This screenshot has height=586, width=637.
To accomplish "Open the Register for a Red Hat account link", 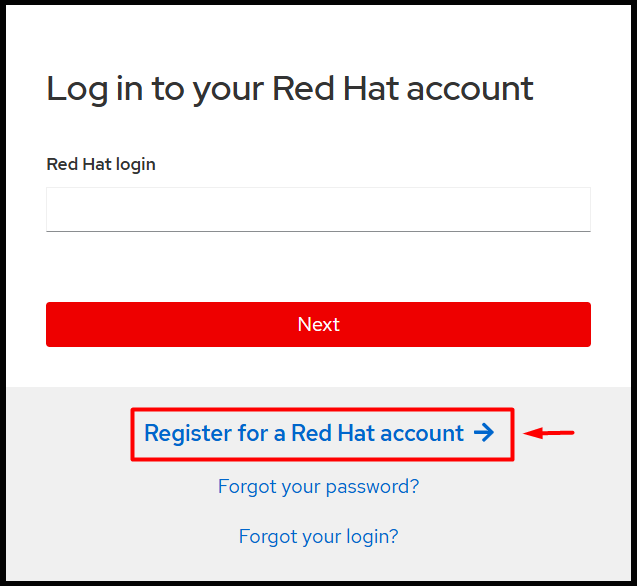I will coord(304,433).
